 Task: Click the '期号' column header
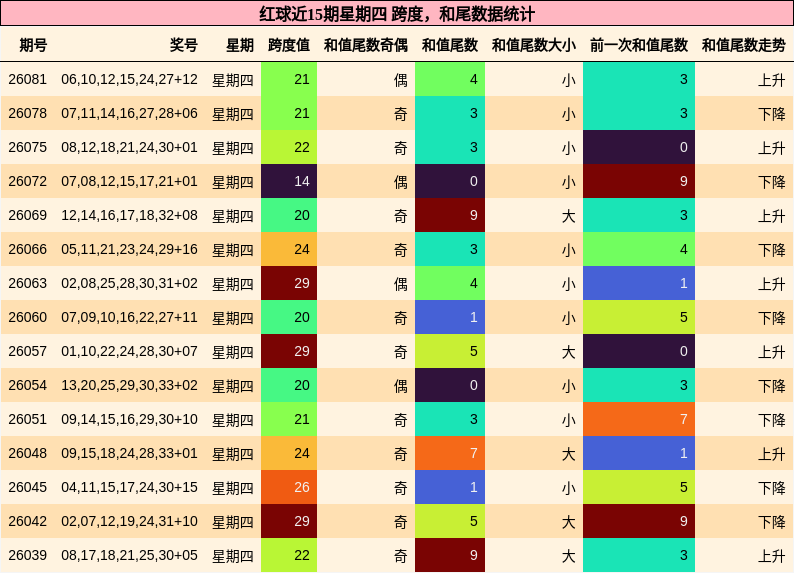(33, 45)
